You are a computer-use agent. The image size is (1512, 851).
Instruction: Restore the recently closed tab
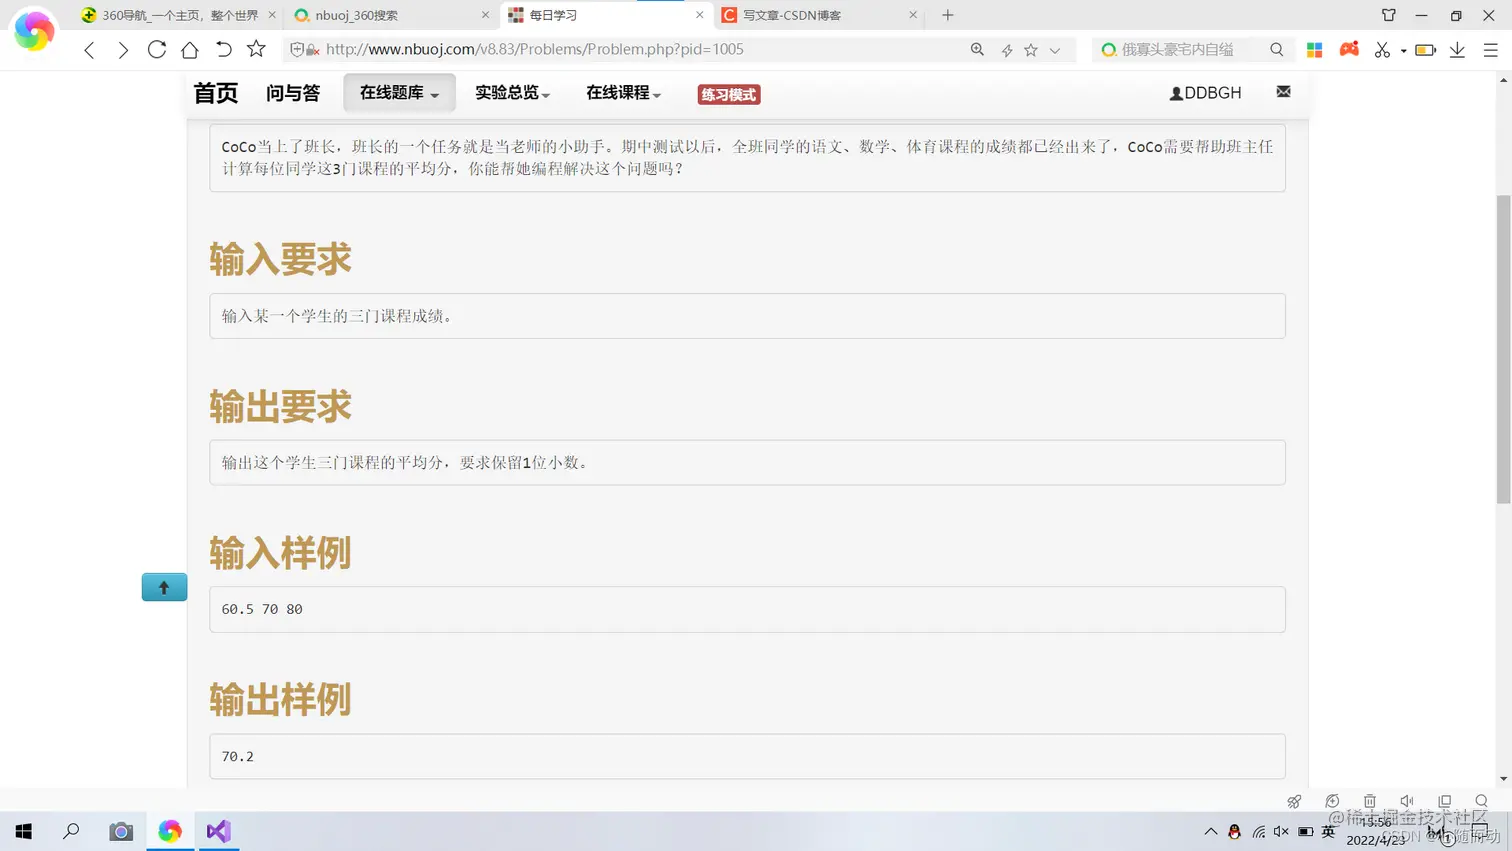click(x=223, y=49)
